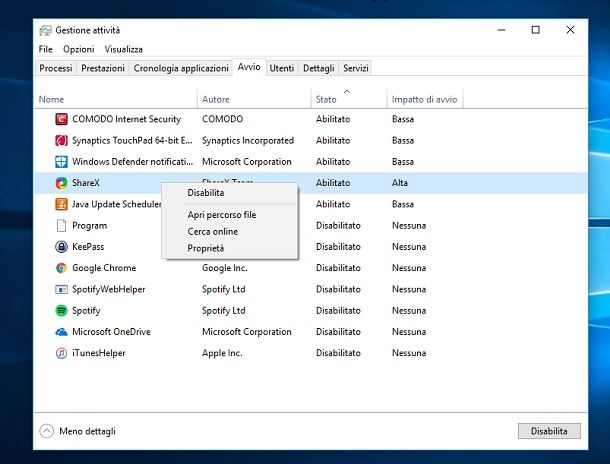Go to the Servizi tab
The image size is (610, 464).
point(356,68)
